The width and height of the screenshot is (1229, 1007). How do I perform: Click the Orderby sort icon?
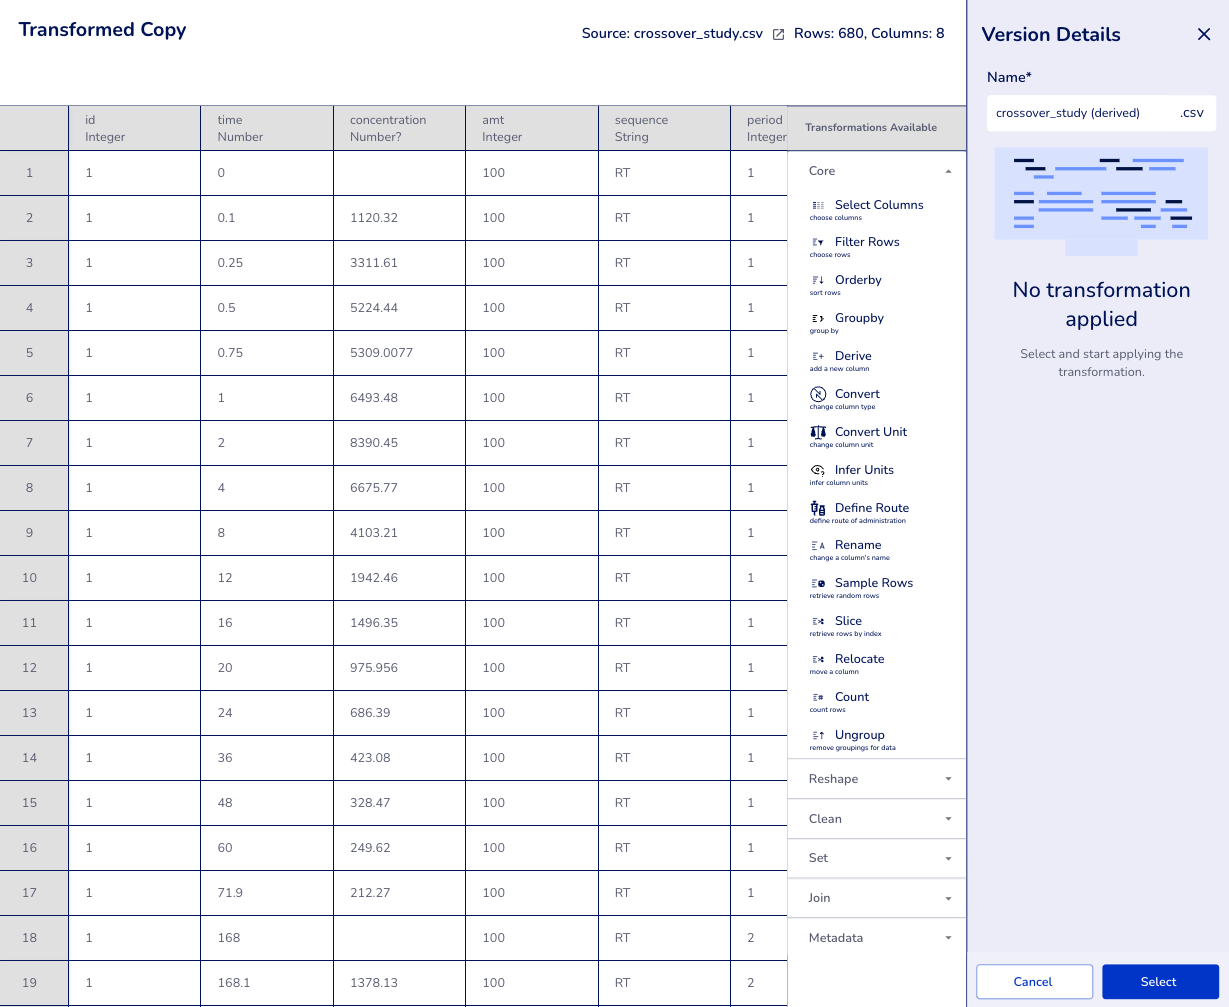click(818, 280)
